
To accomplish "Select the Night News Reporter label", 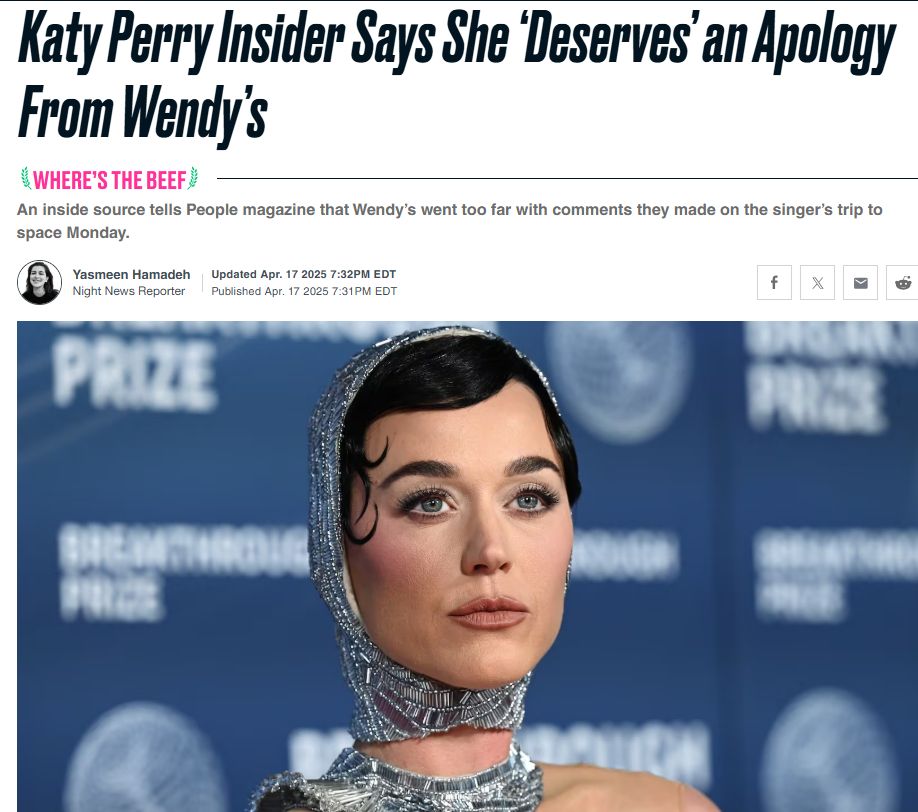I will click(129, 291).
